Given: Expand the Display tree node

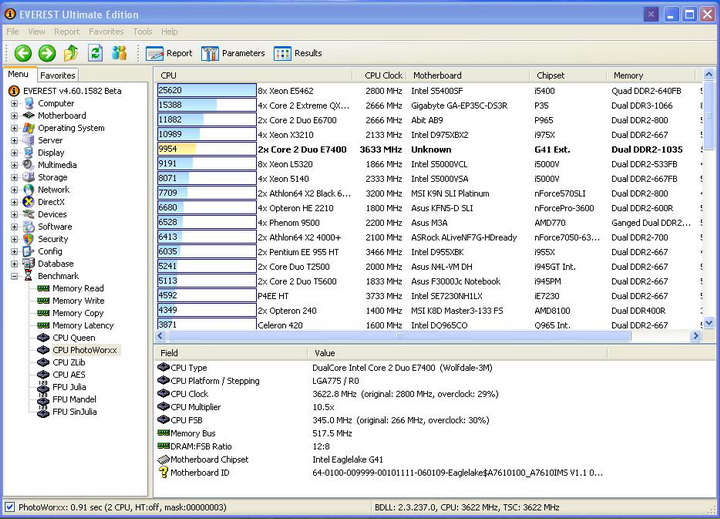Looking at the screenshot, I should 14,153.
